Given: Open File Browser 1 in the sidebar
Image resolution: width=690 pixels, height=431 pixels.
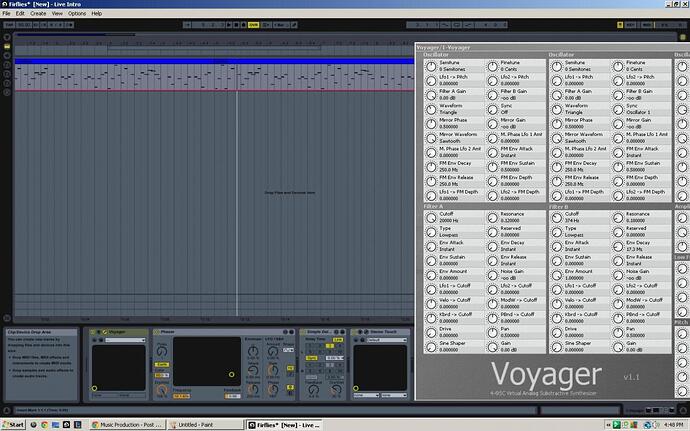Looking at the screenshot, I should tap(7, 65).
